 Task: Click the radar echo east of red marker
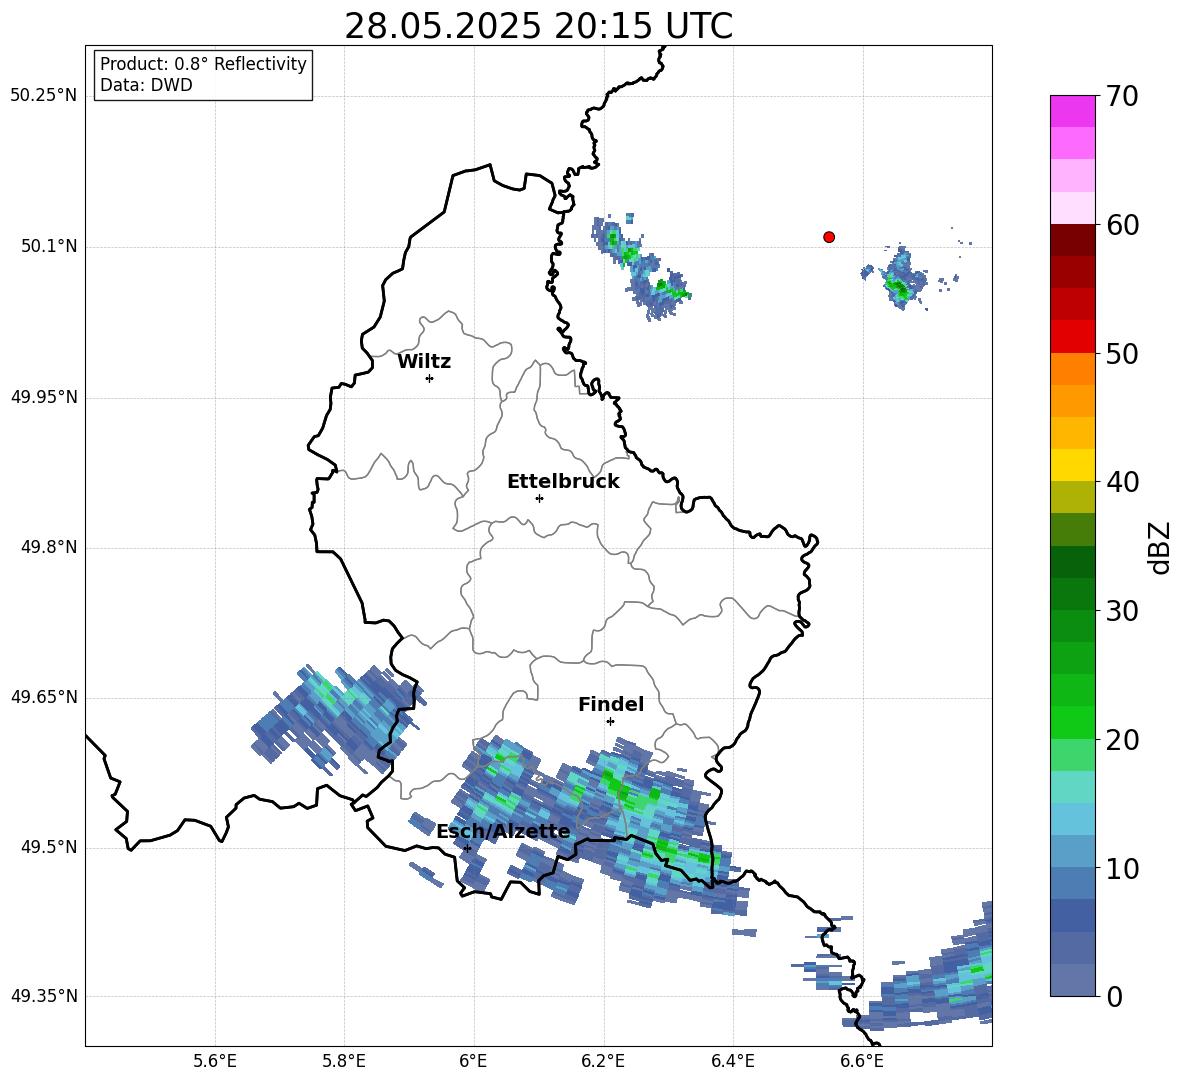(x=901, y=280)
